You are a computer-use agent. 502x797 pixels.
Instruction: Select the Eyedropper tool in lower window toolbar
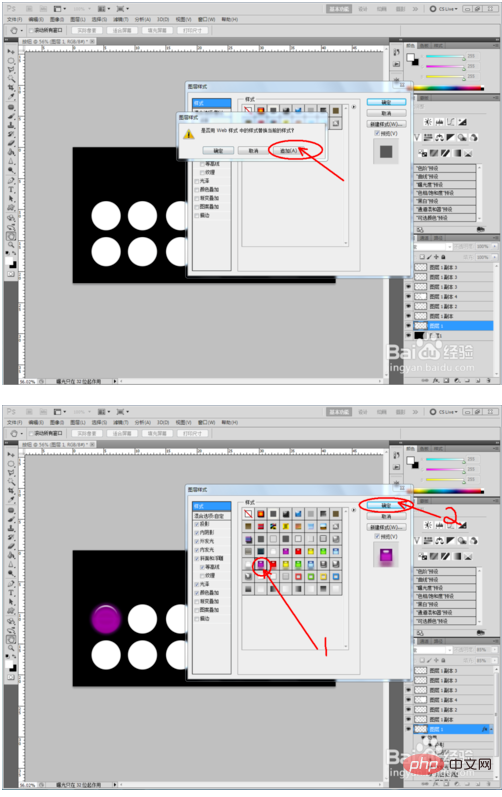tap(11, 500)
